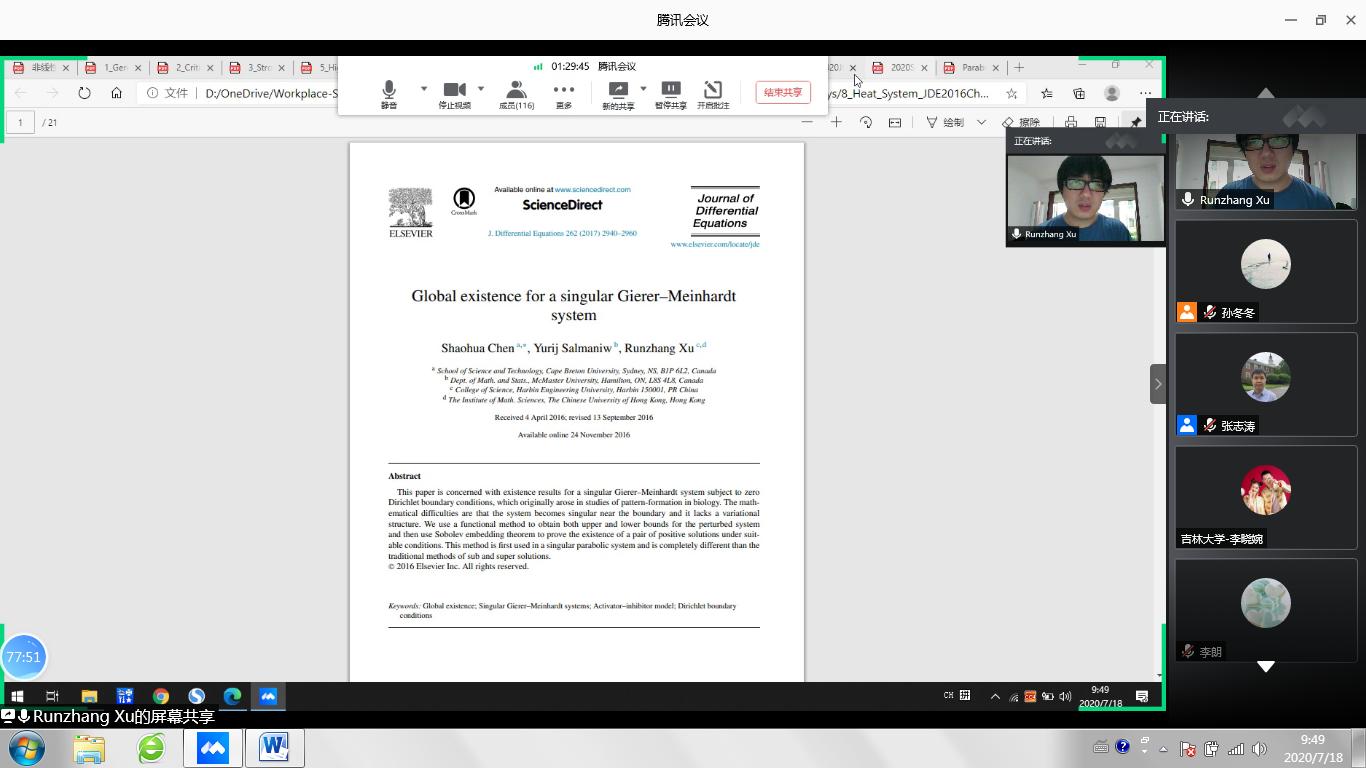Screen dimensions: 1366x768
Task: Open the 成员(116) members list
Action: (516, 91)
